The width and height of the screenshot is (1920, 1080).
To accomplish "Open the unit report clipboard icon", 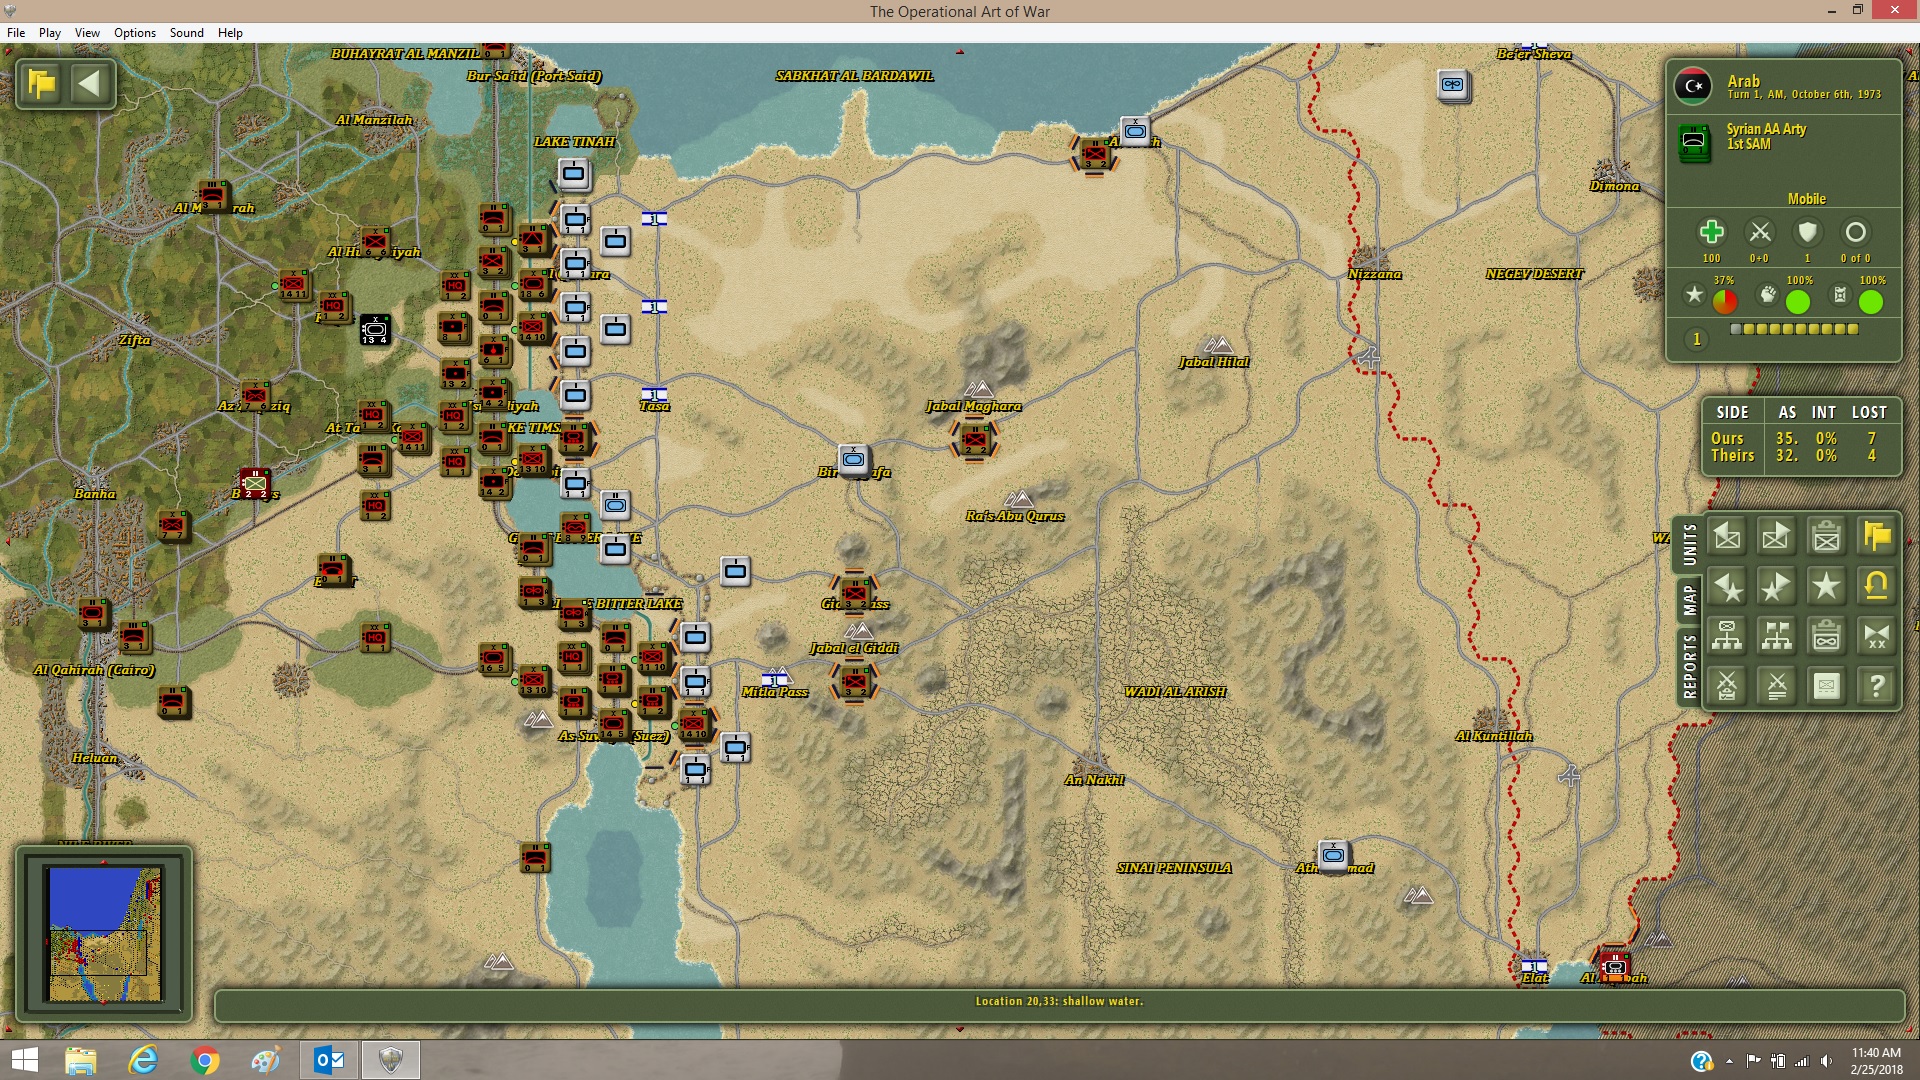I will click(x=1826, y=537).
